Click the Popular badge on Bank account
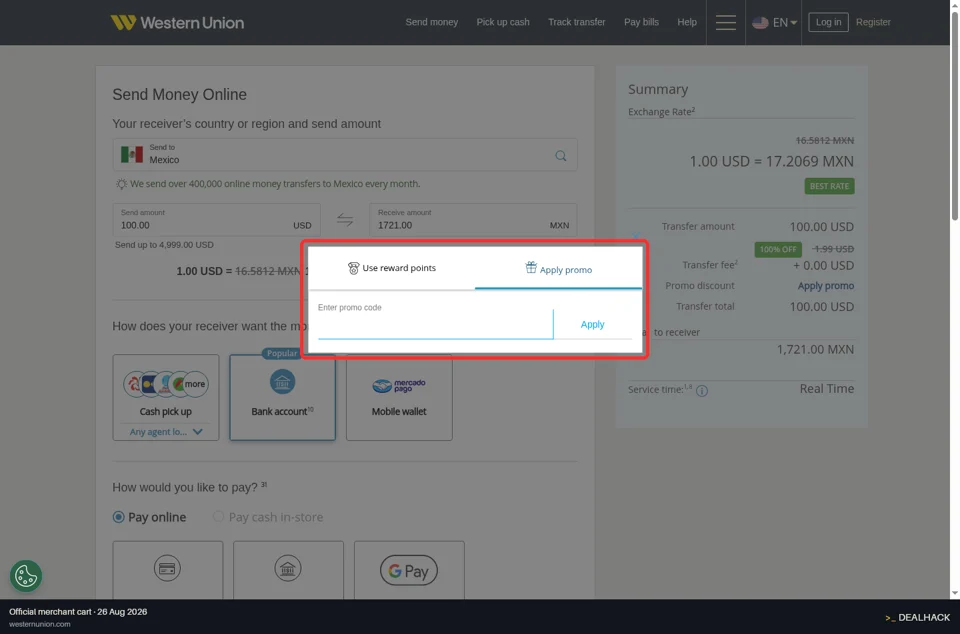The width and height of the screenshot is (960, 634). coord(282,353)
